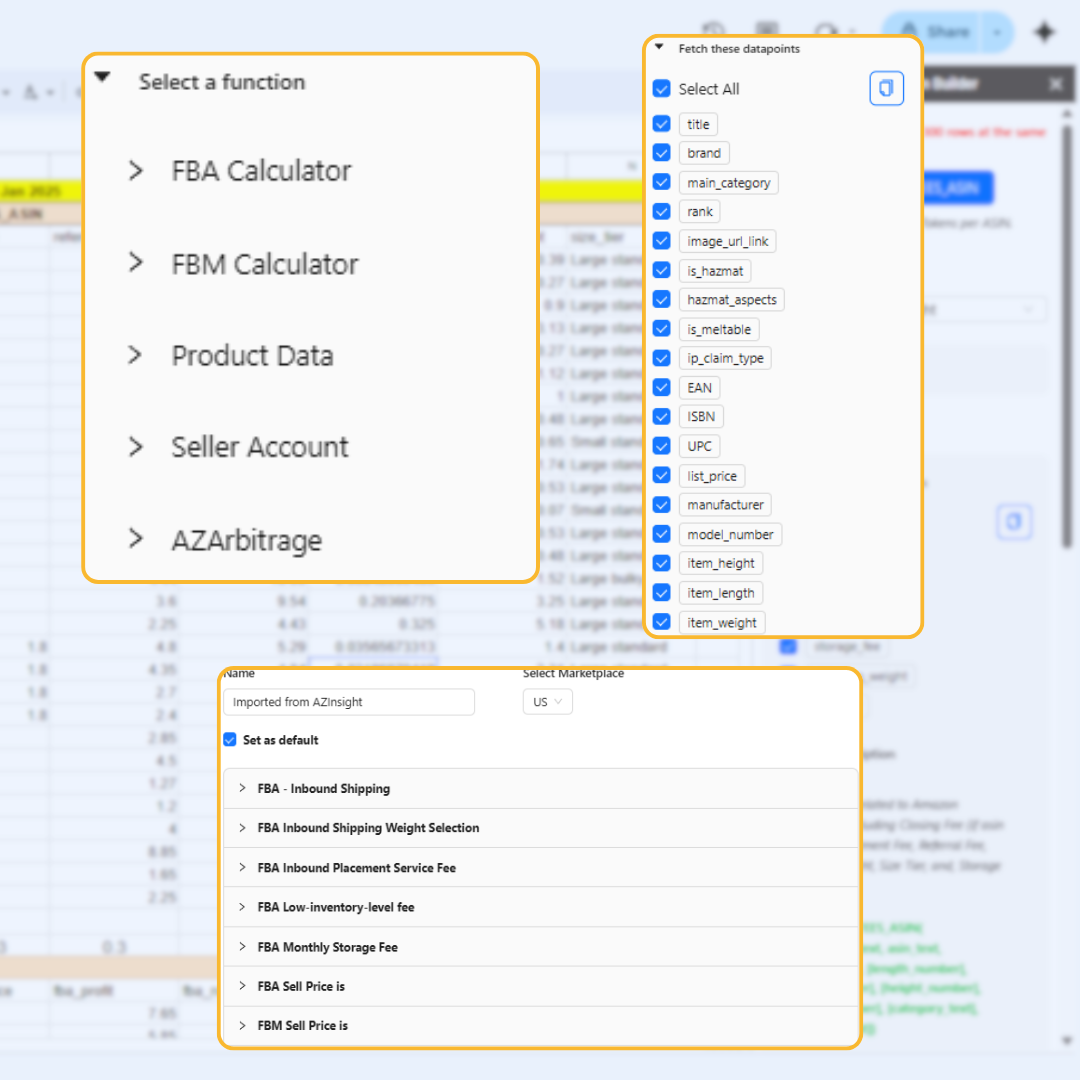Uncheck the model_number checkbox
The width and height of the screenshot is (1080, 1080).
click(x=661, y=534)
